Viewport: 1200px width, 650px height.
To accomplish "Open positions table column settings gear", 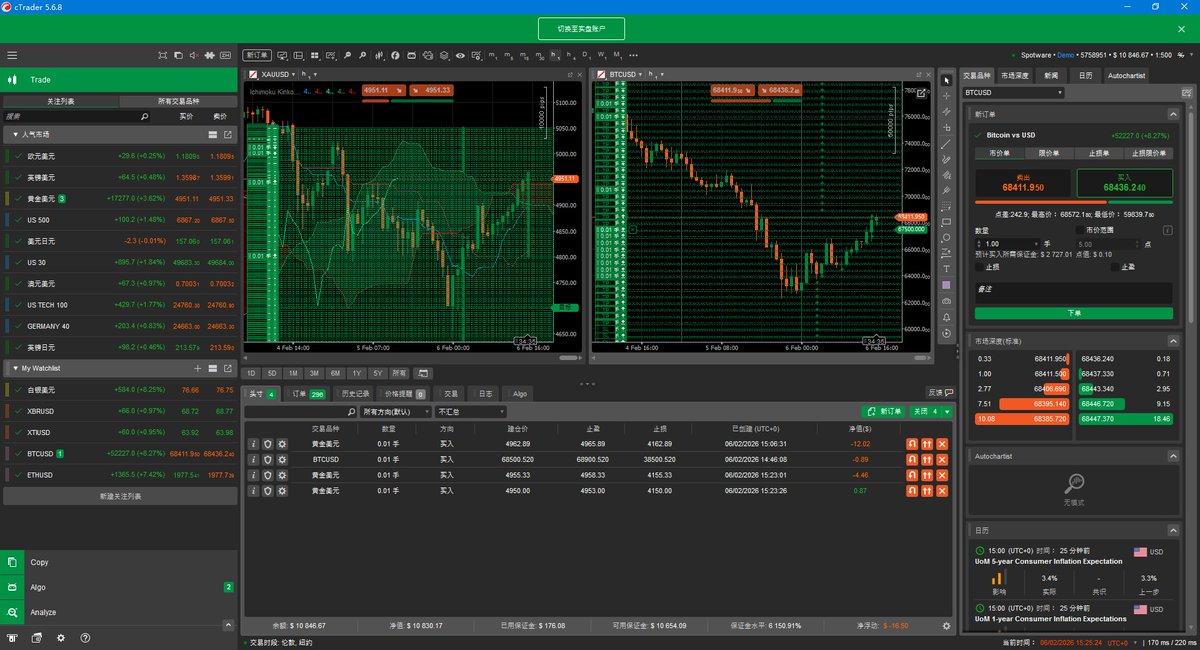I will coord(946,626).
